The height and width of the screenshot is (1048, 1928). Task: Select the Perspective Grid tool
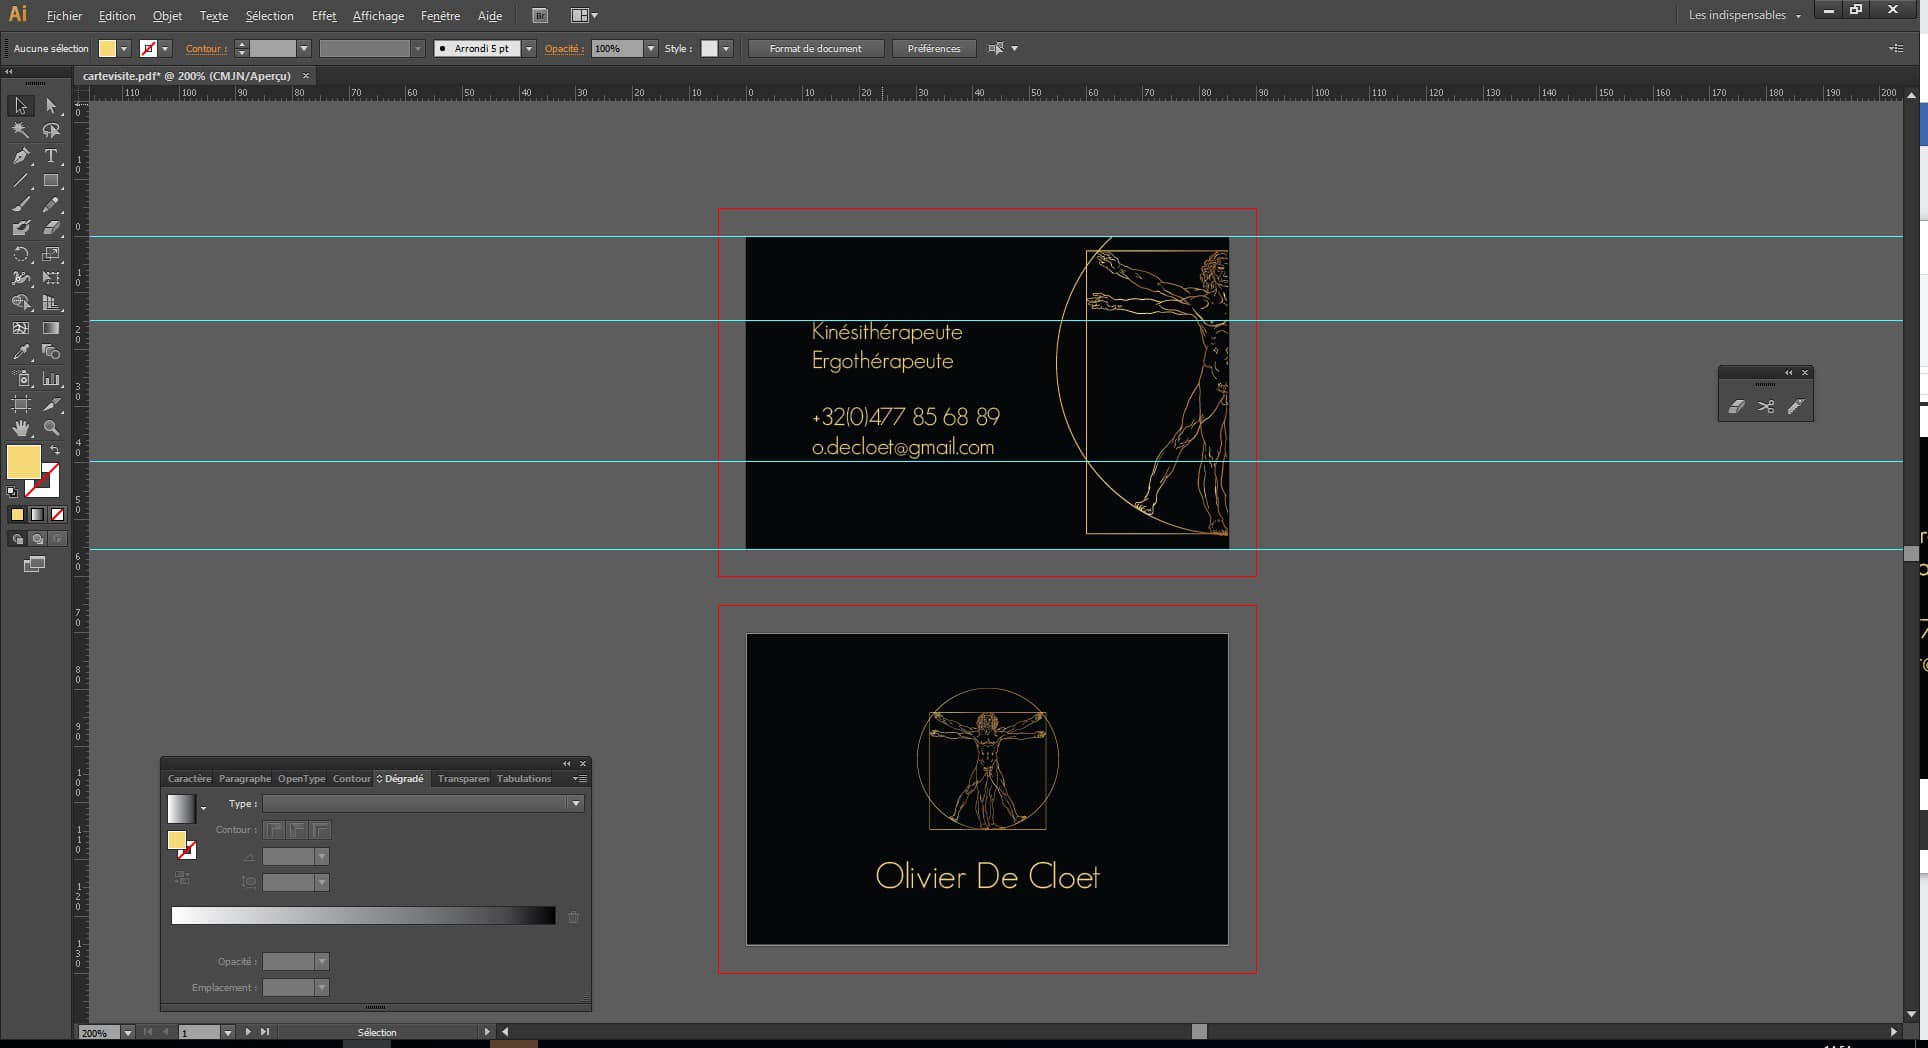coord(51,303)
